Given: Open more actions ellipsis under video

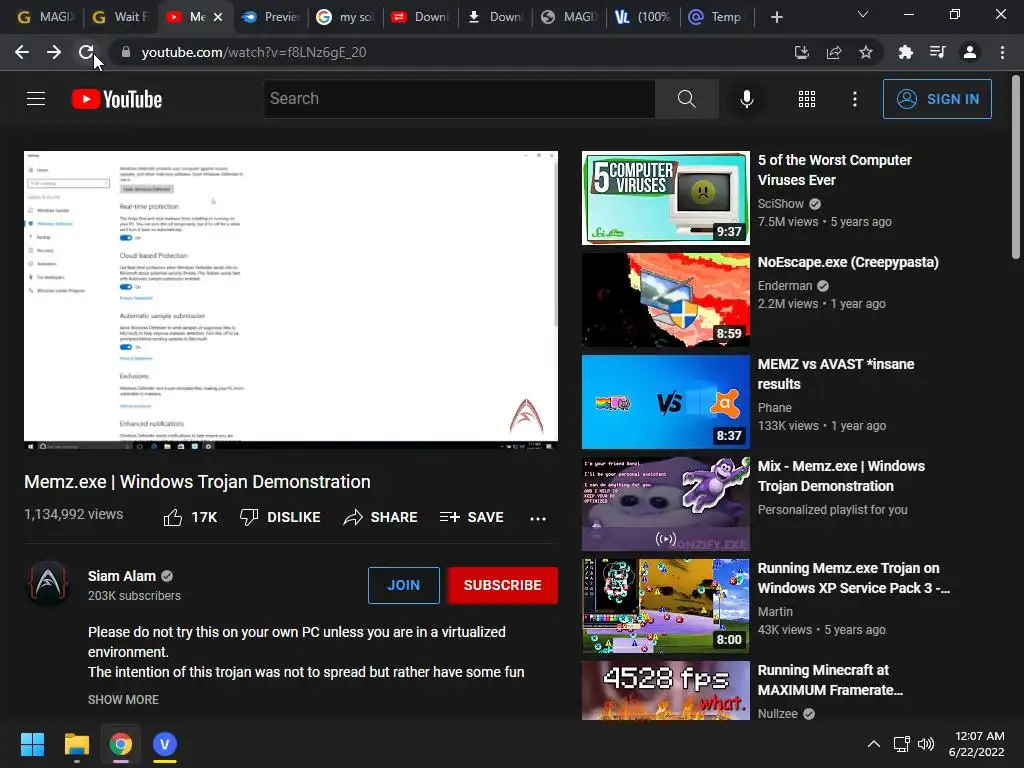Looking at the screenshot, I should pos(537,519).
